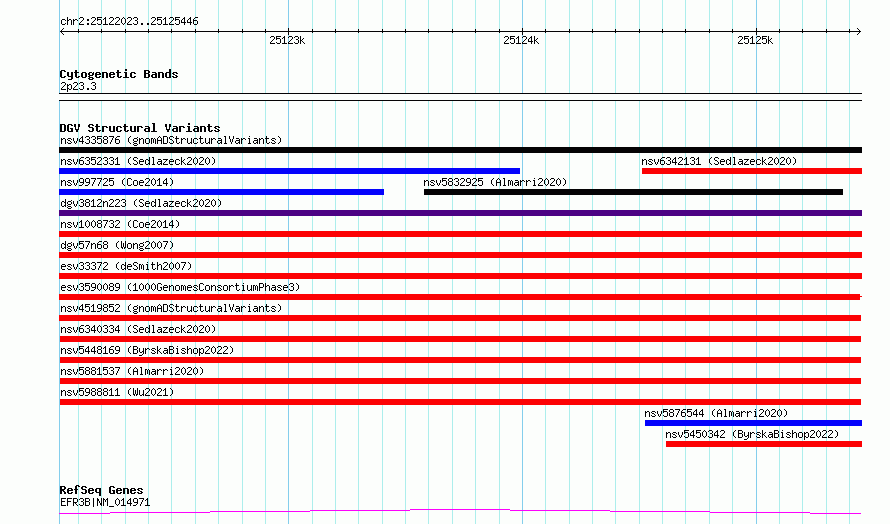Click the red nsv5988811 variant bar
Viewport: 890px width, 524px height.
pos(460,402)
